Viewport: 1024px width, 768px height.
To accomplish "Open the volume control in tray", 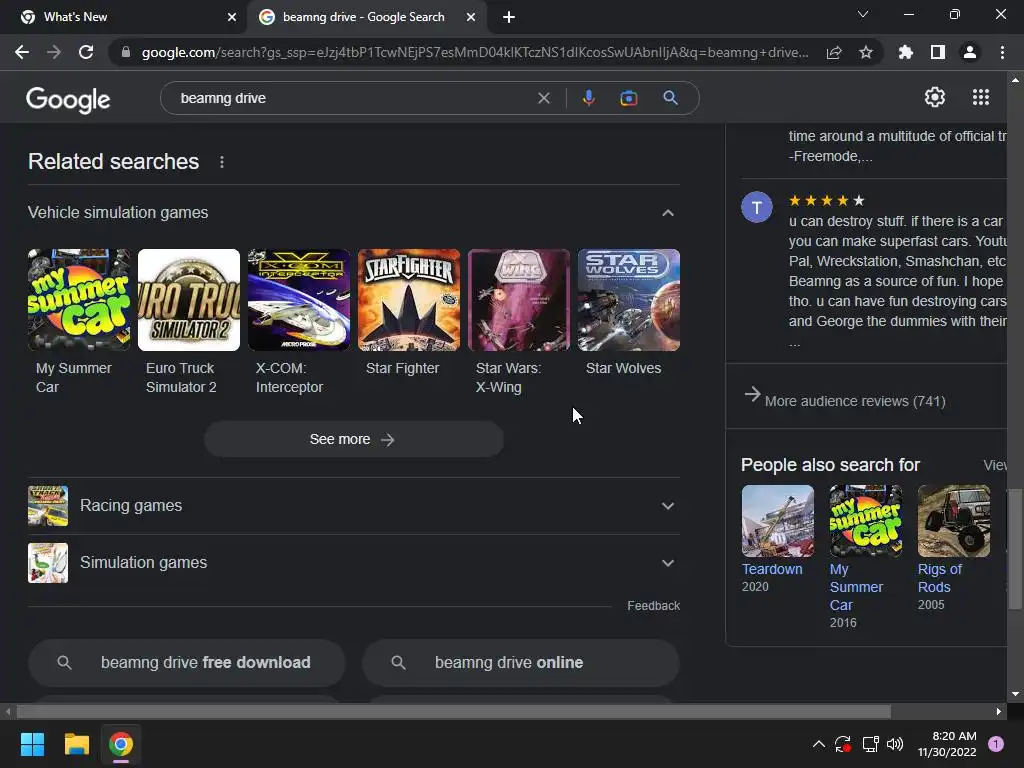I will click(x=895, y=744).
